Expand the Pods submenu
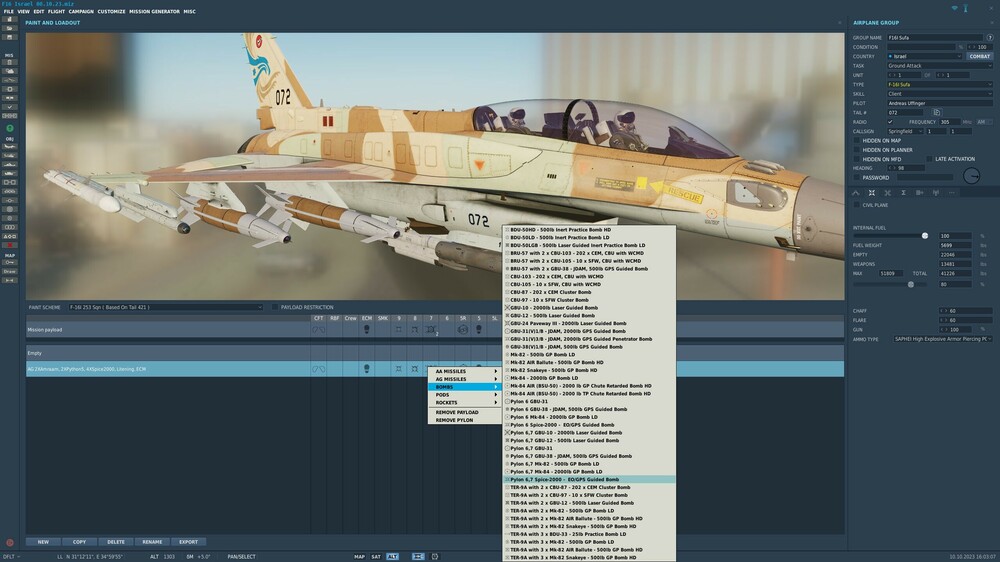This screenshot has width=1000, height=562. pos(464,395)
